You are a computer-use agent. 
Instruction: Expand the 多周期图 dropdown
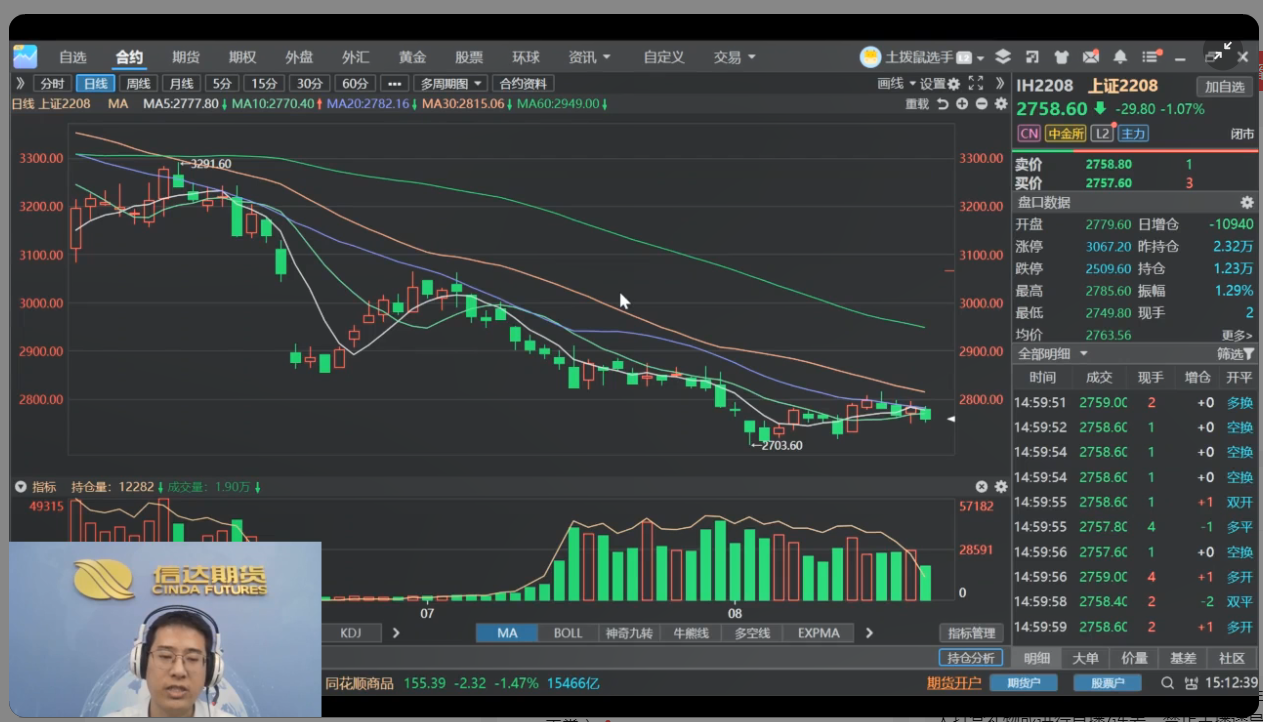451,84
